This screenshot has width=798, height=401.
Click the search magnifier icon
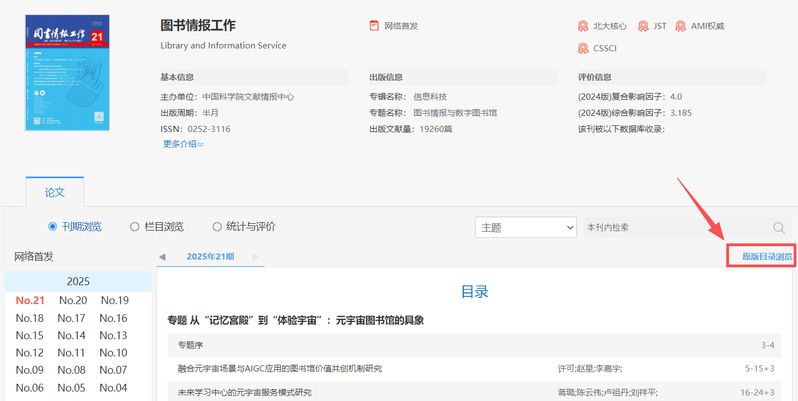(x=779, y=228)
